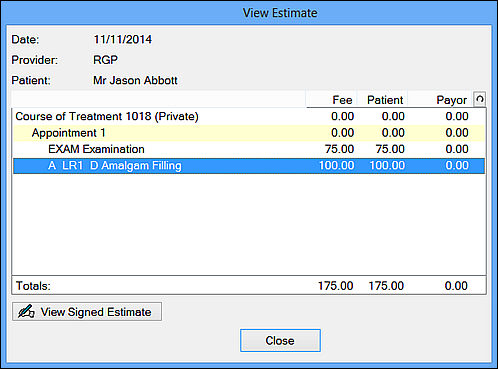Click the Patient column header
The image size is (498, 369).
[x=382, y=100]
